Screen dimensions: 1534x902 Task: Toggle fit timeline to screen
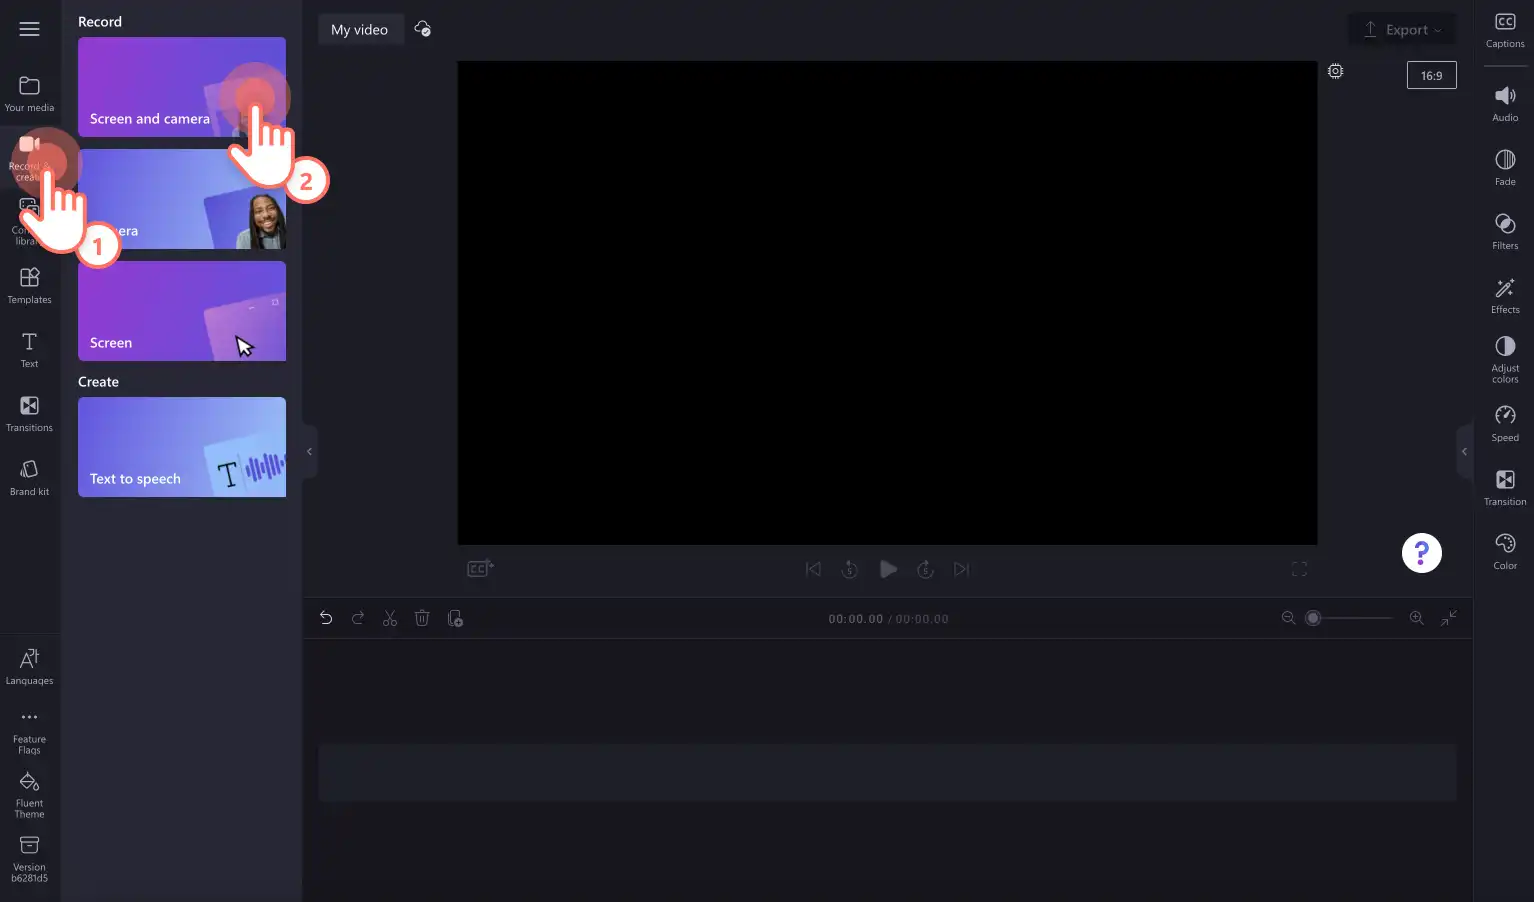pyautogui.click(x=1448, y=618)
